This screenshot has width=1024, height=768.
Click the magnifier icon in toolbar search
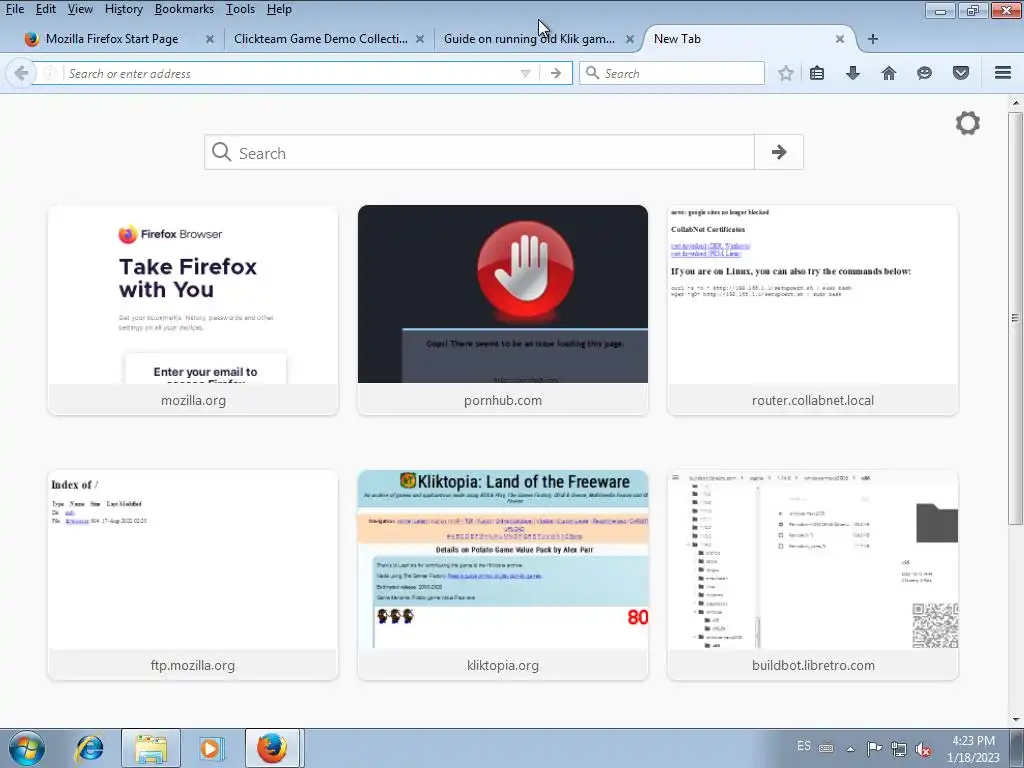[x=592, y=73]
